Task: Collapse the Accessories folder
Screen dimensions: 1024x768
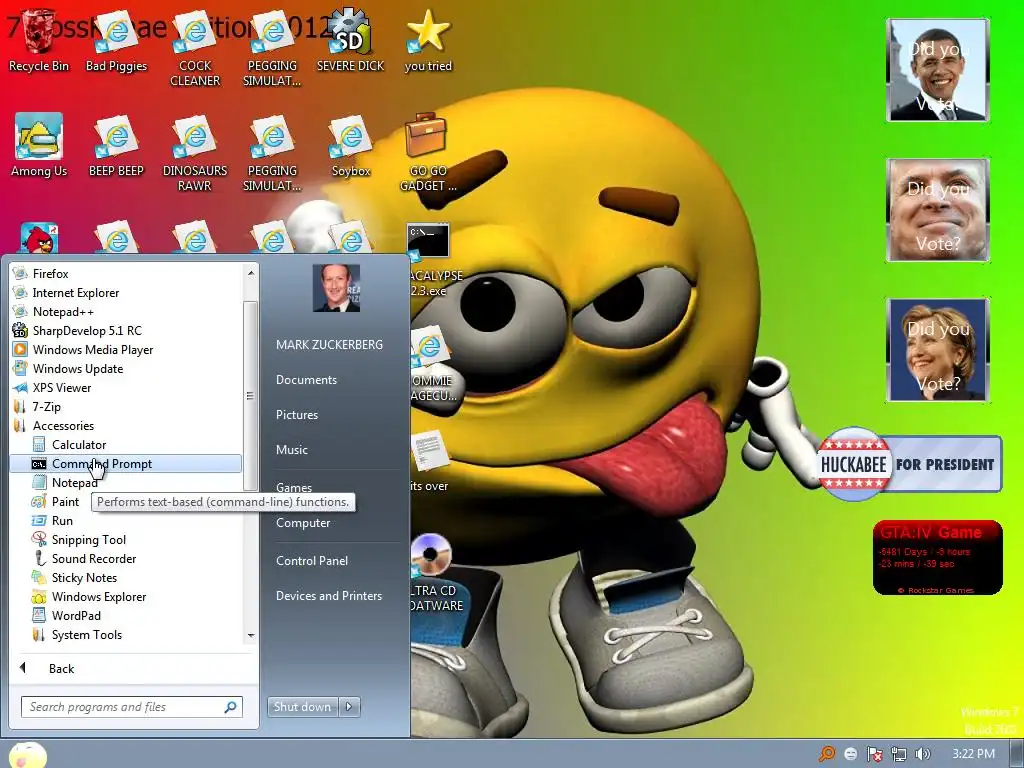Action: point(63,425)
